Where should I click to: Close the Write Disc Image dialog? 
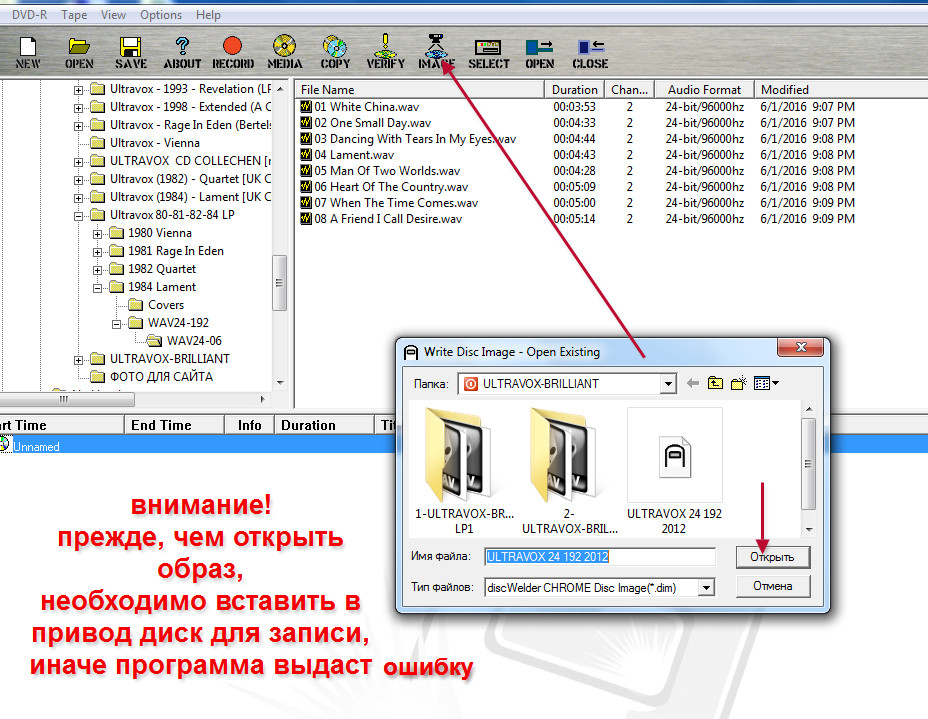(801, 347)
